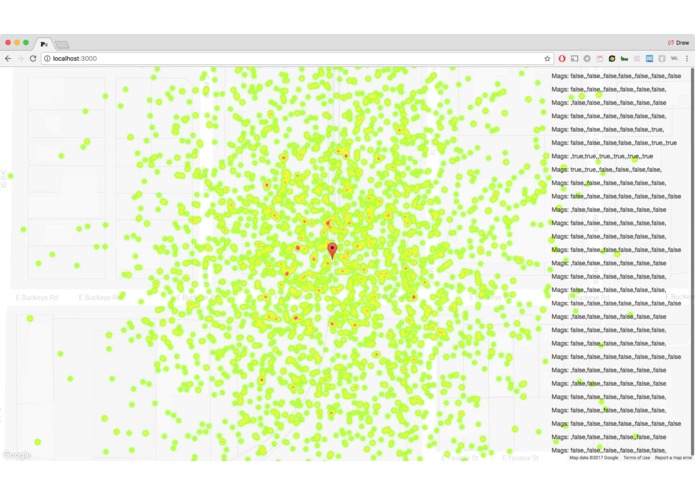Click the gray circle extension icon

[587, 58]
